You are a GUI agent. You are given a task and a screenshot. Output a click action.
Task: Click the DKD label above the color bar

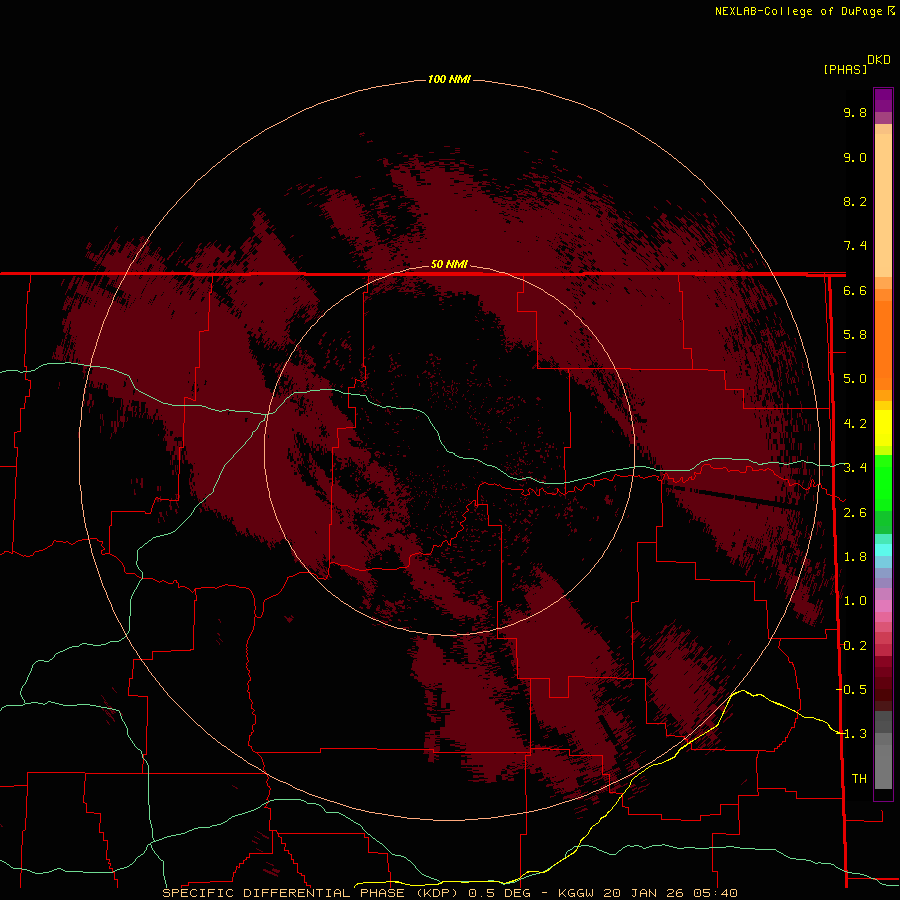coord(879,60)
